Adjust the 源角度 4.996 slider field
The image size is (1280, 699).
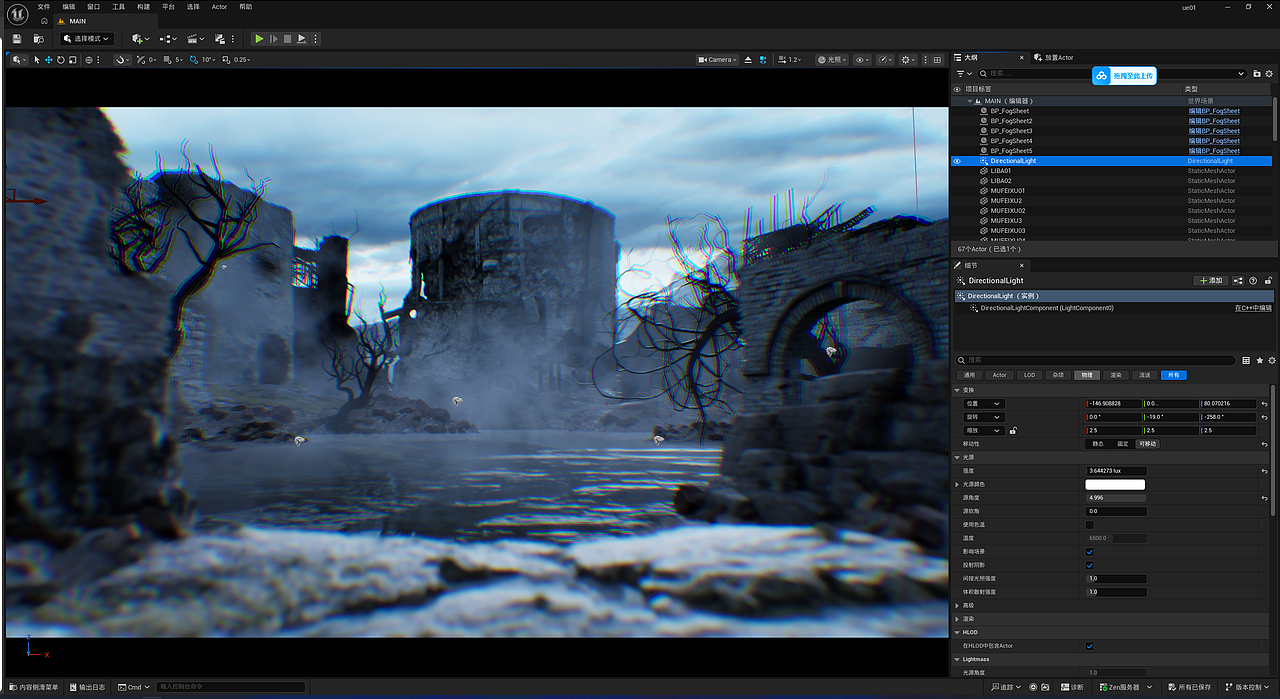click(1116, 497)
